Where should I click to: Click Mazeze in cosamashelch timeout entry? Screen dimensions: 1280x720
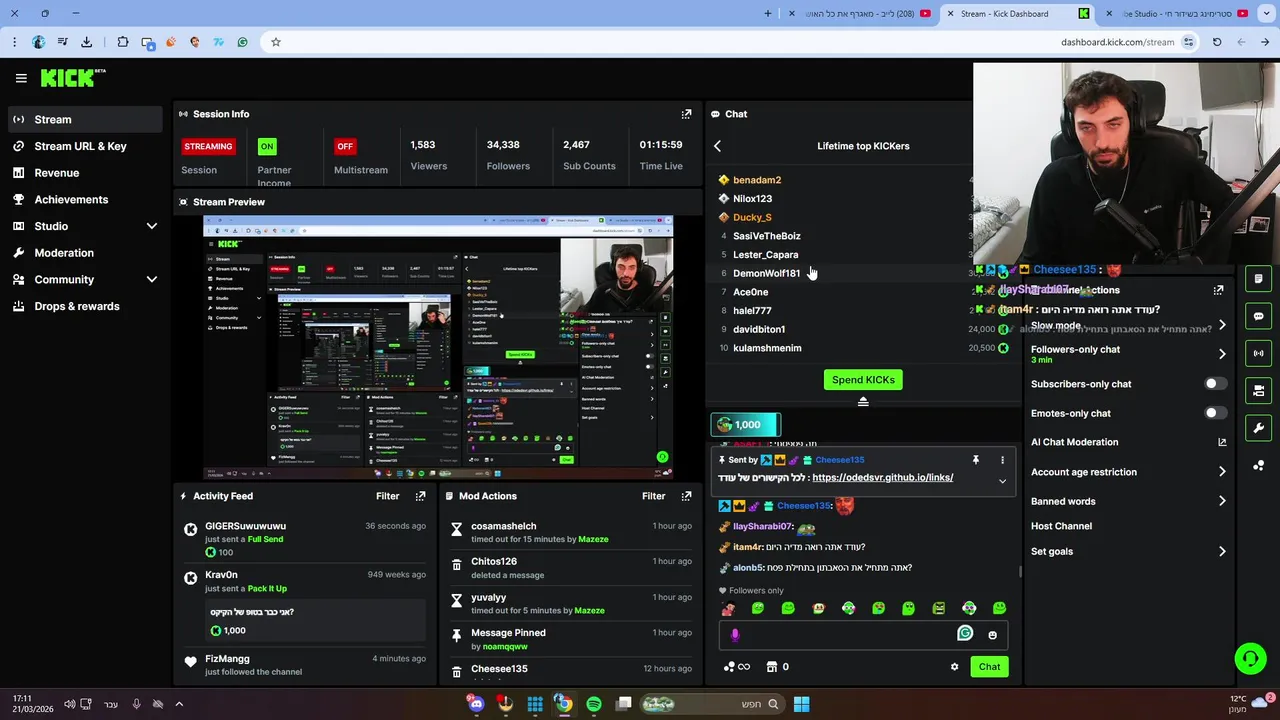pyautogui.click(x=593, y=539)
